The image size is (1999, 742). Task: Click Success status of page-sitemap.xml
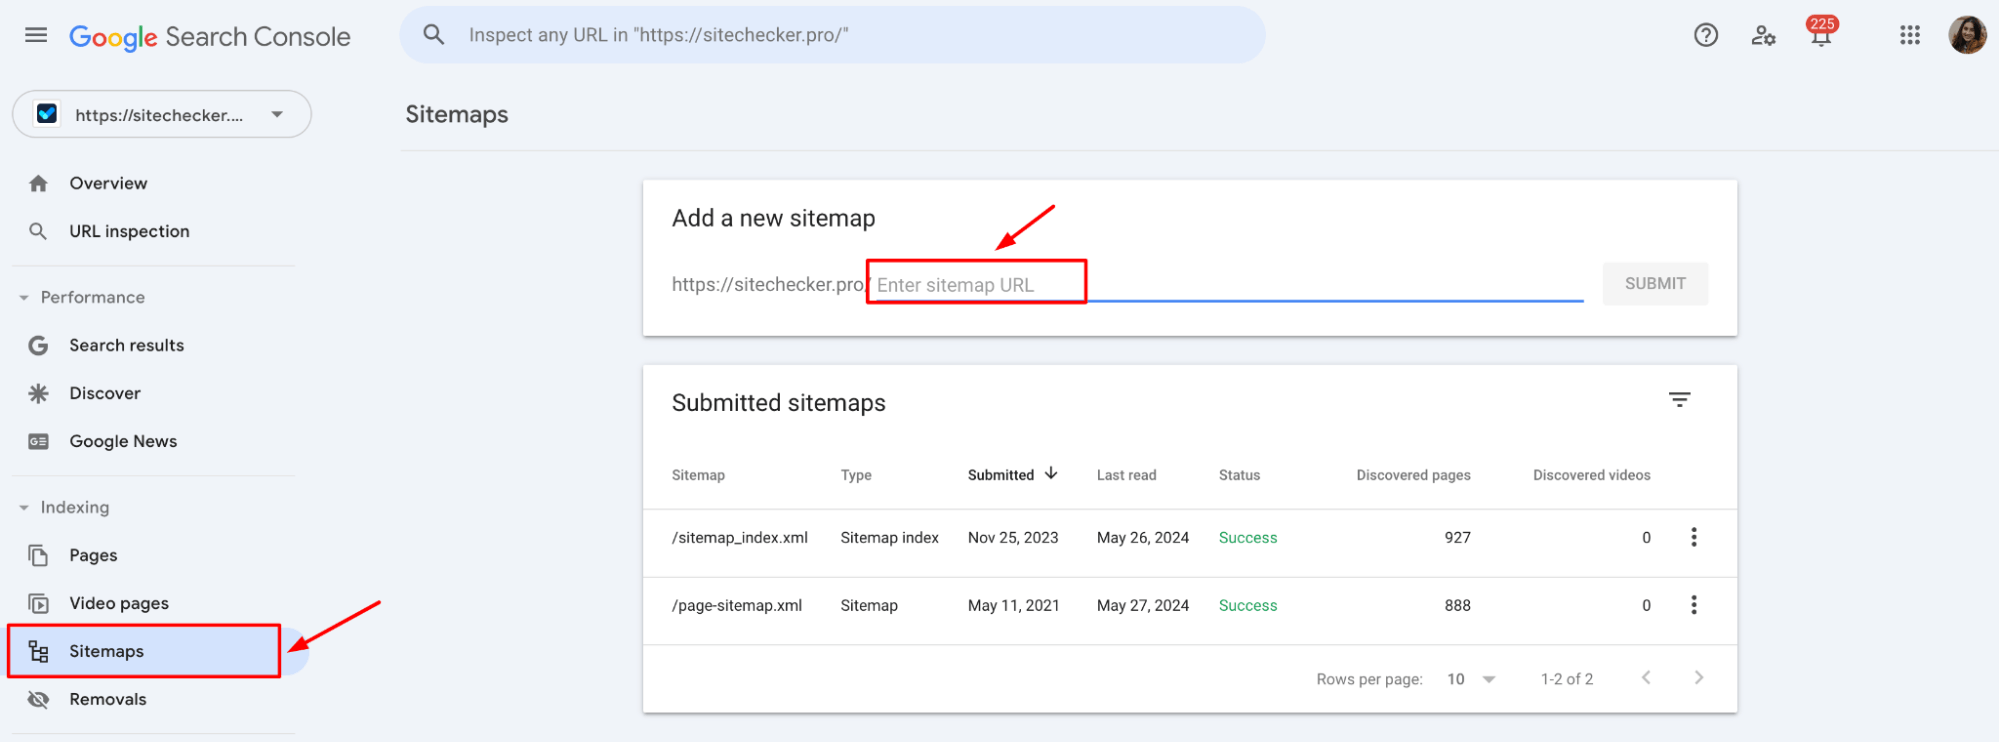(x=1248, y=606)
